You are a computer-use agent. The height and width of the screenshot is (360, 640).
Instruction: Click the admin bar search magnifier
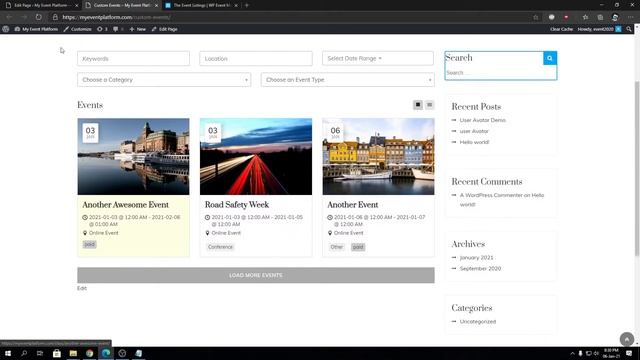pos(629,29)
